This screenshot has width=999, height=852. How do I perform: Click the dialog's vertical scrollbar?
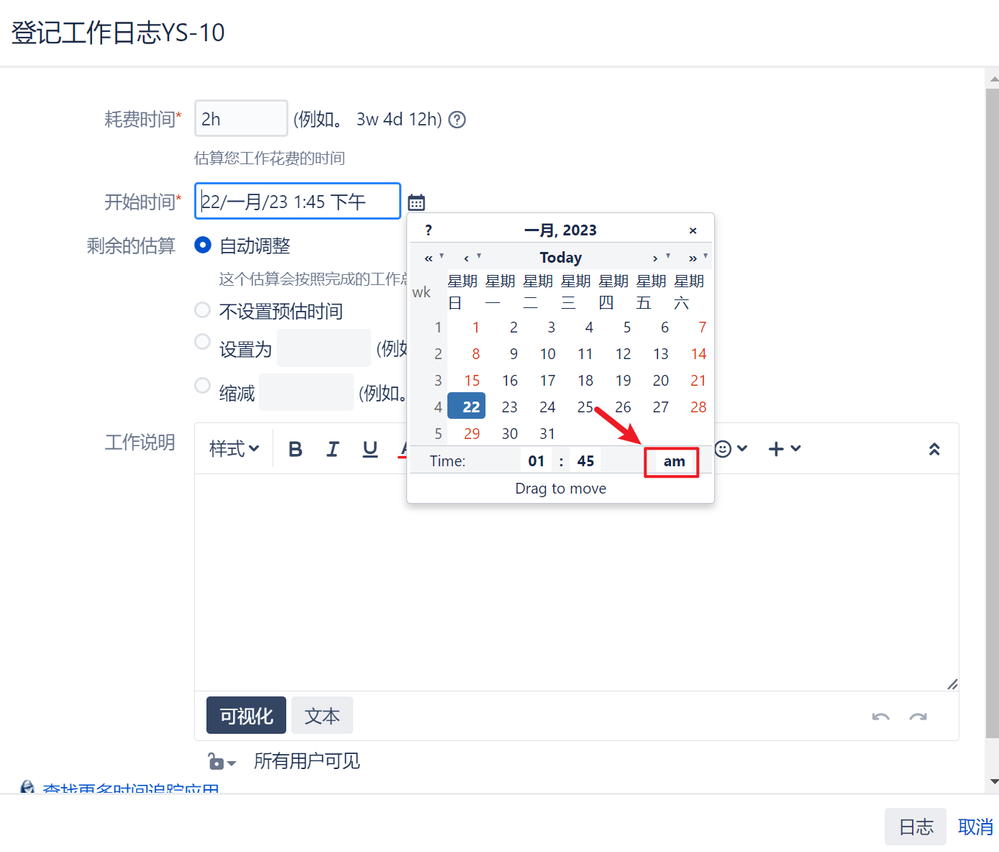point(992,413)
